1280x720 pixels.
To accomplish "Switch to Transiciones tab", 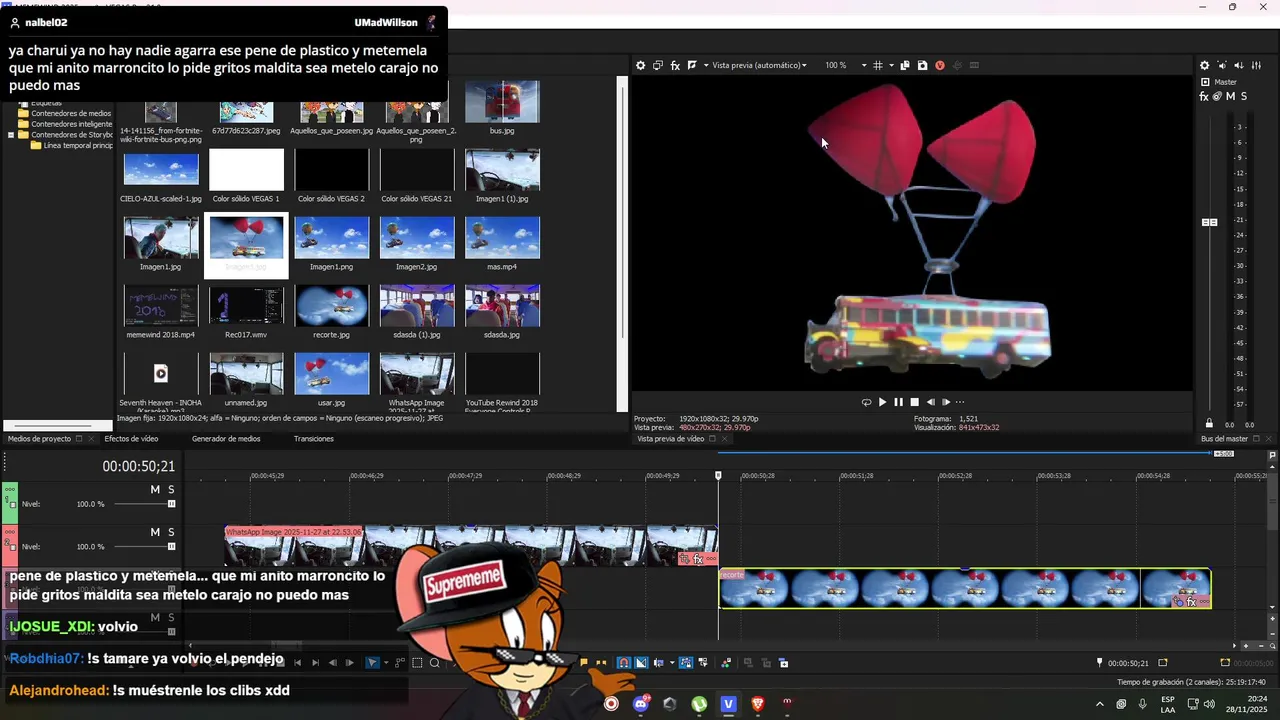I will pyautogui.click(x=314, y=438).
